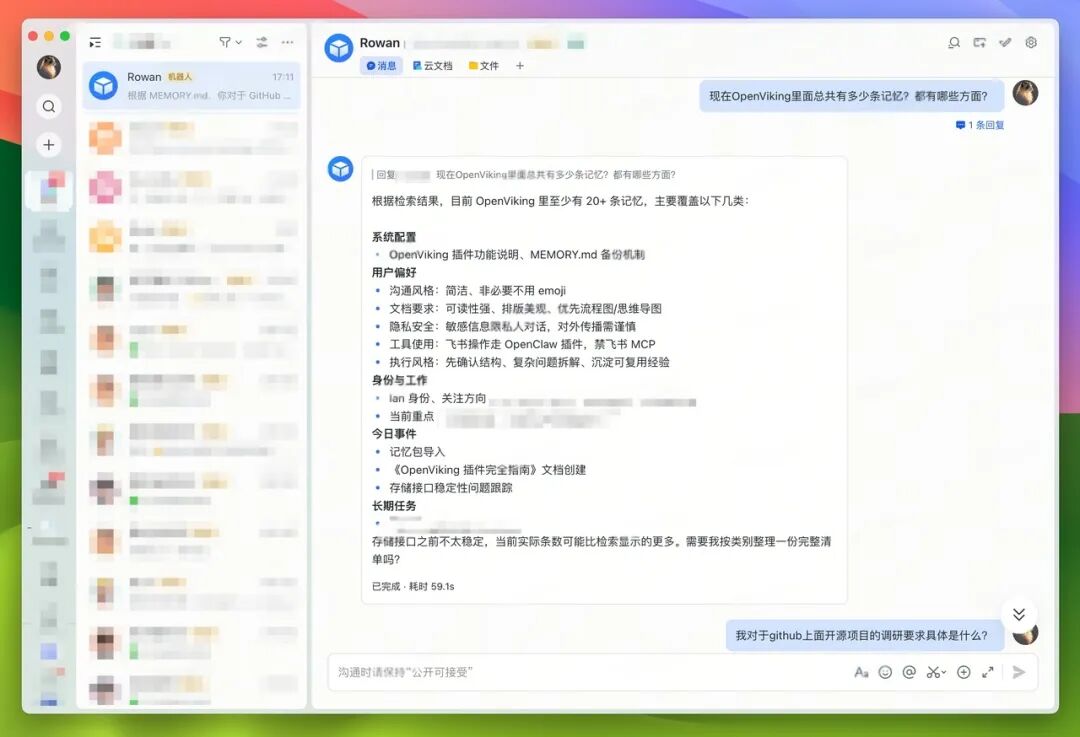Click the 机器人 tag beside Rowan

[180, 77]
